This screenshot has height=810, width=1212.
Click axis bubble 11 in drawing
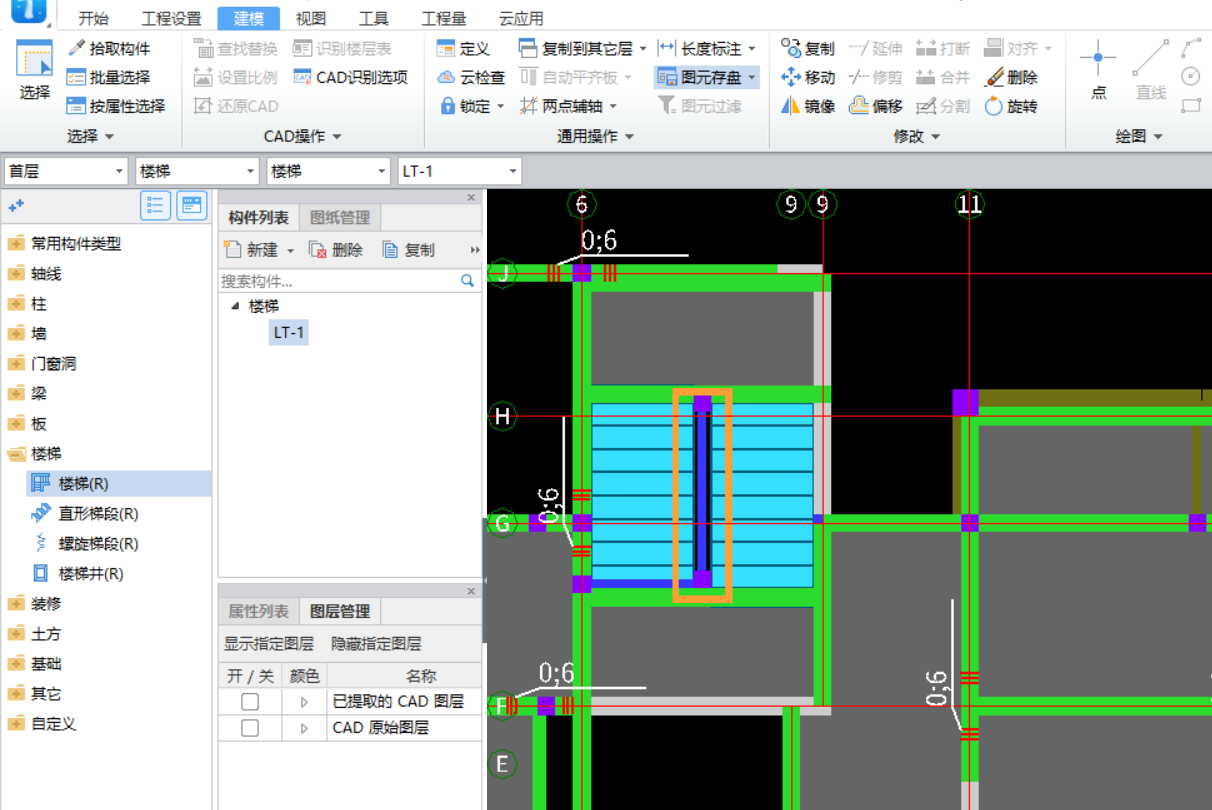pyautogui.click(x=969, y=205)
